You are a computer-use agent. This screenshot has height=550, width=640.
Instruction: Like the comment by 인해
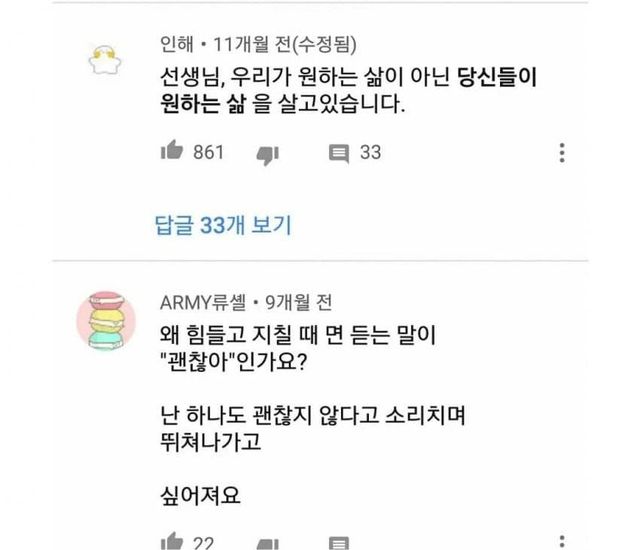(171, 150)
